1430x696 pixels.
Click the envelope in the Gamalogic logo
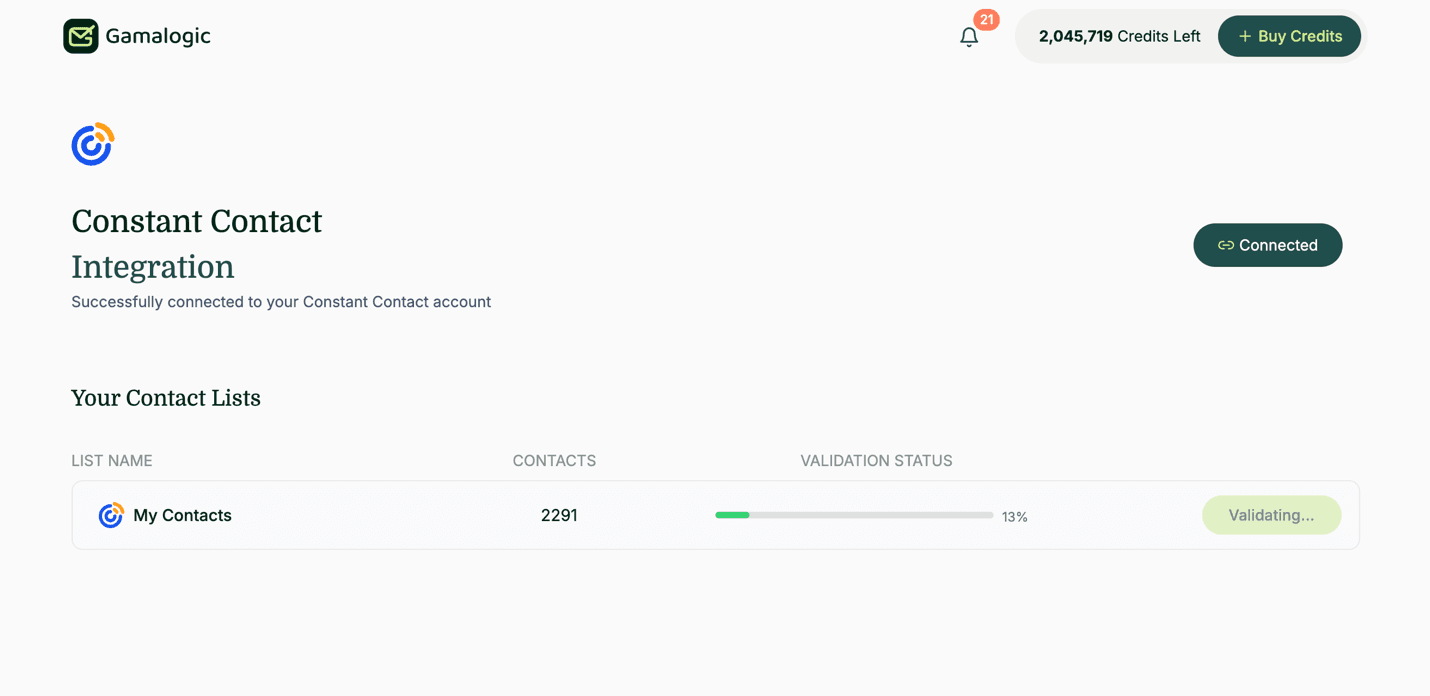tap(81, 35)
